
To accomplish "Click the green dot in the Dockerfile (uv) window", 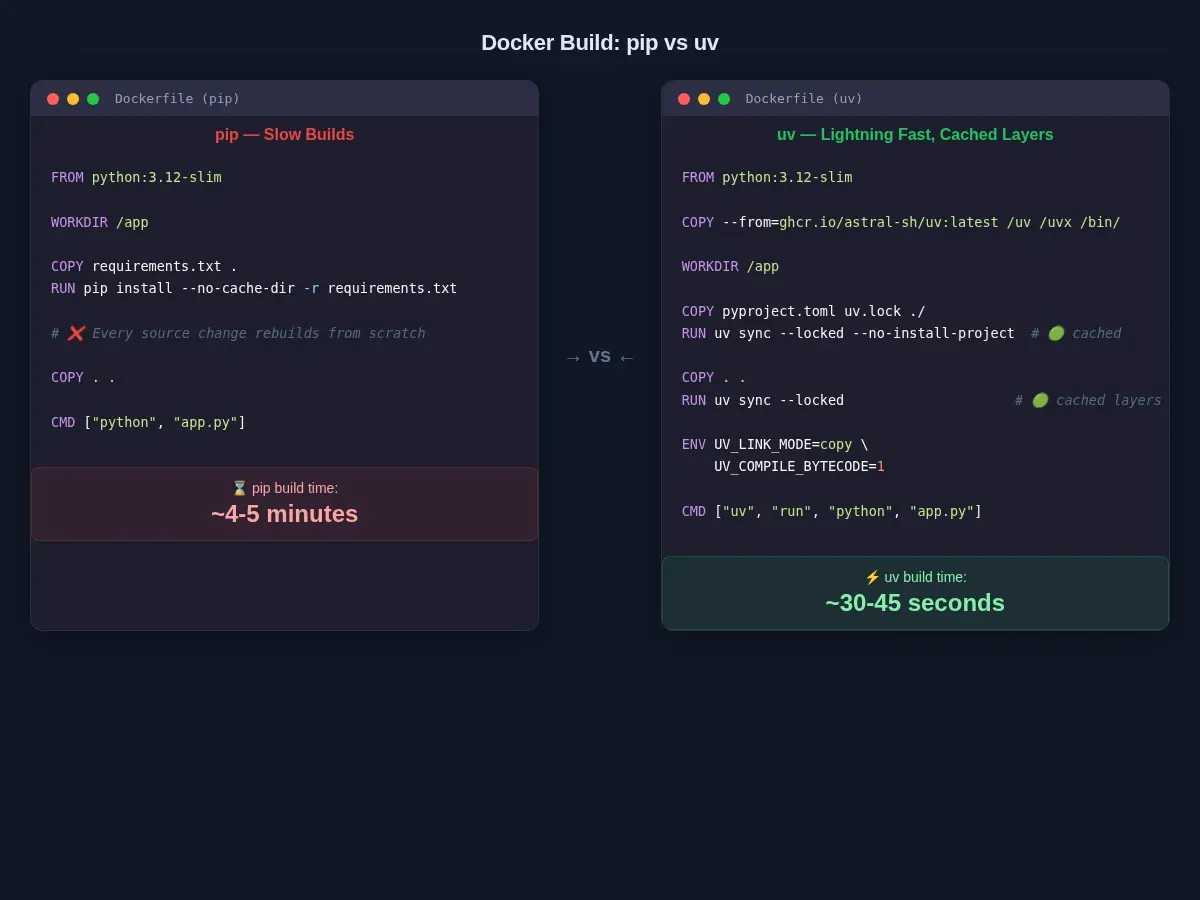I will pos(724,99).
